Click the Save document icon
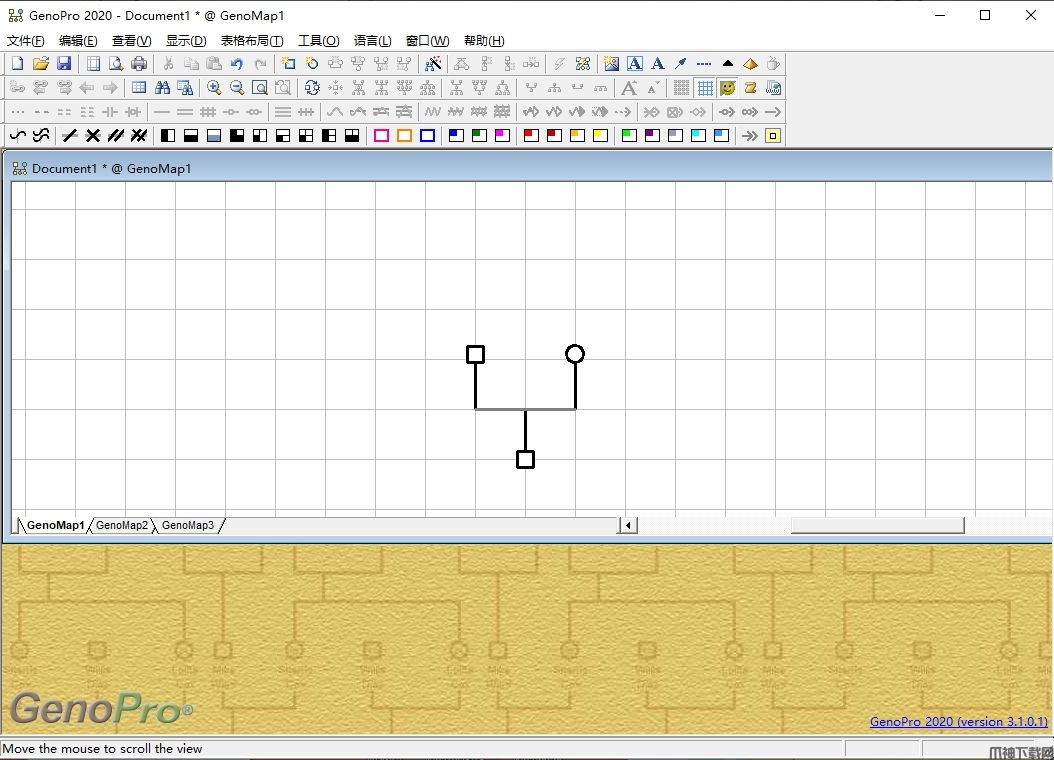 (x=64, y=64)
